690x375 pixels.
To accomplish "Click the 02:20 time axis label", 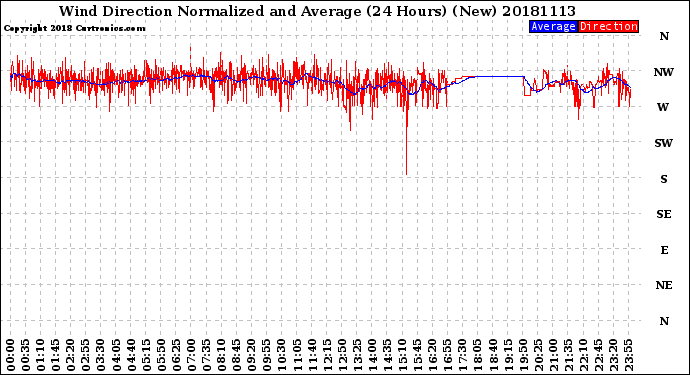I will [x=71, y=355].
